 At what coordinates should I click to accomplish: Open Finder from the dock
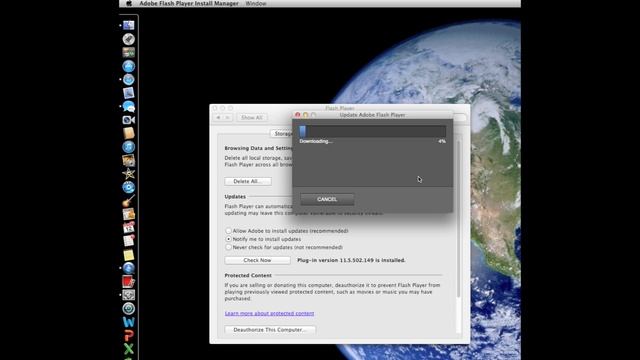[x=129, y=25]
